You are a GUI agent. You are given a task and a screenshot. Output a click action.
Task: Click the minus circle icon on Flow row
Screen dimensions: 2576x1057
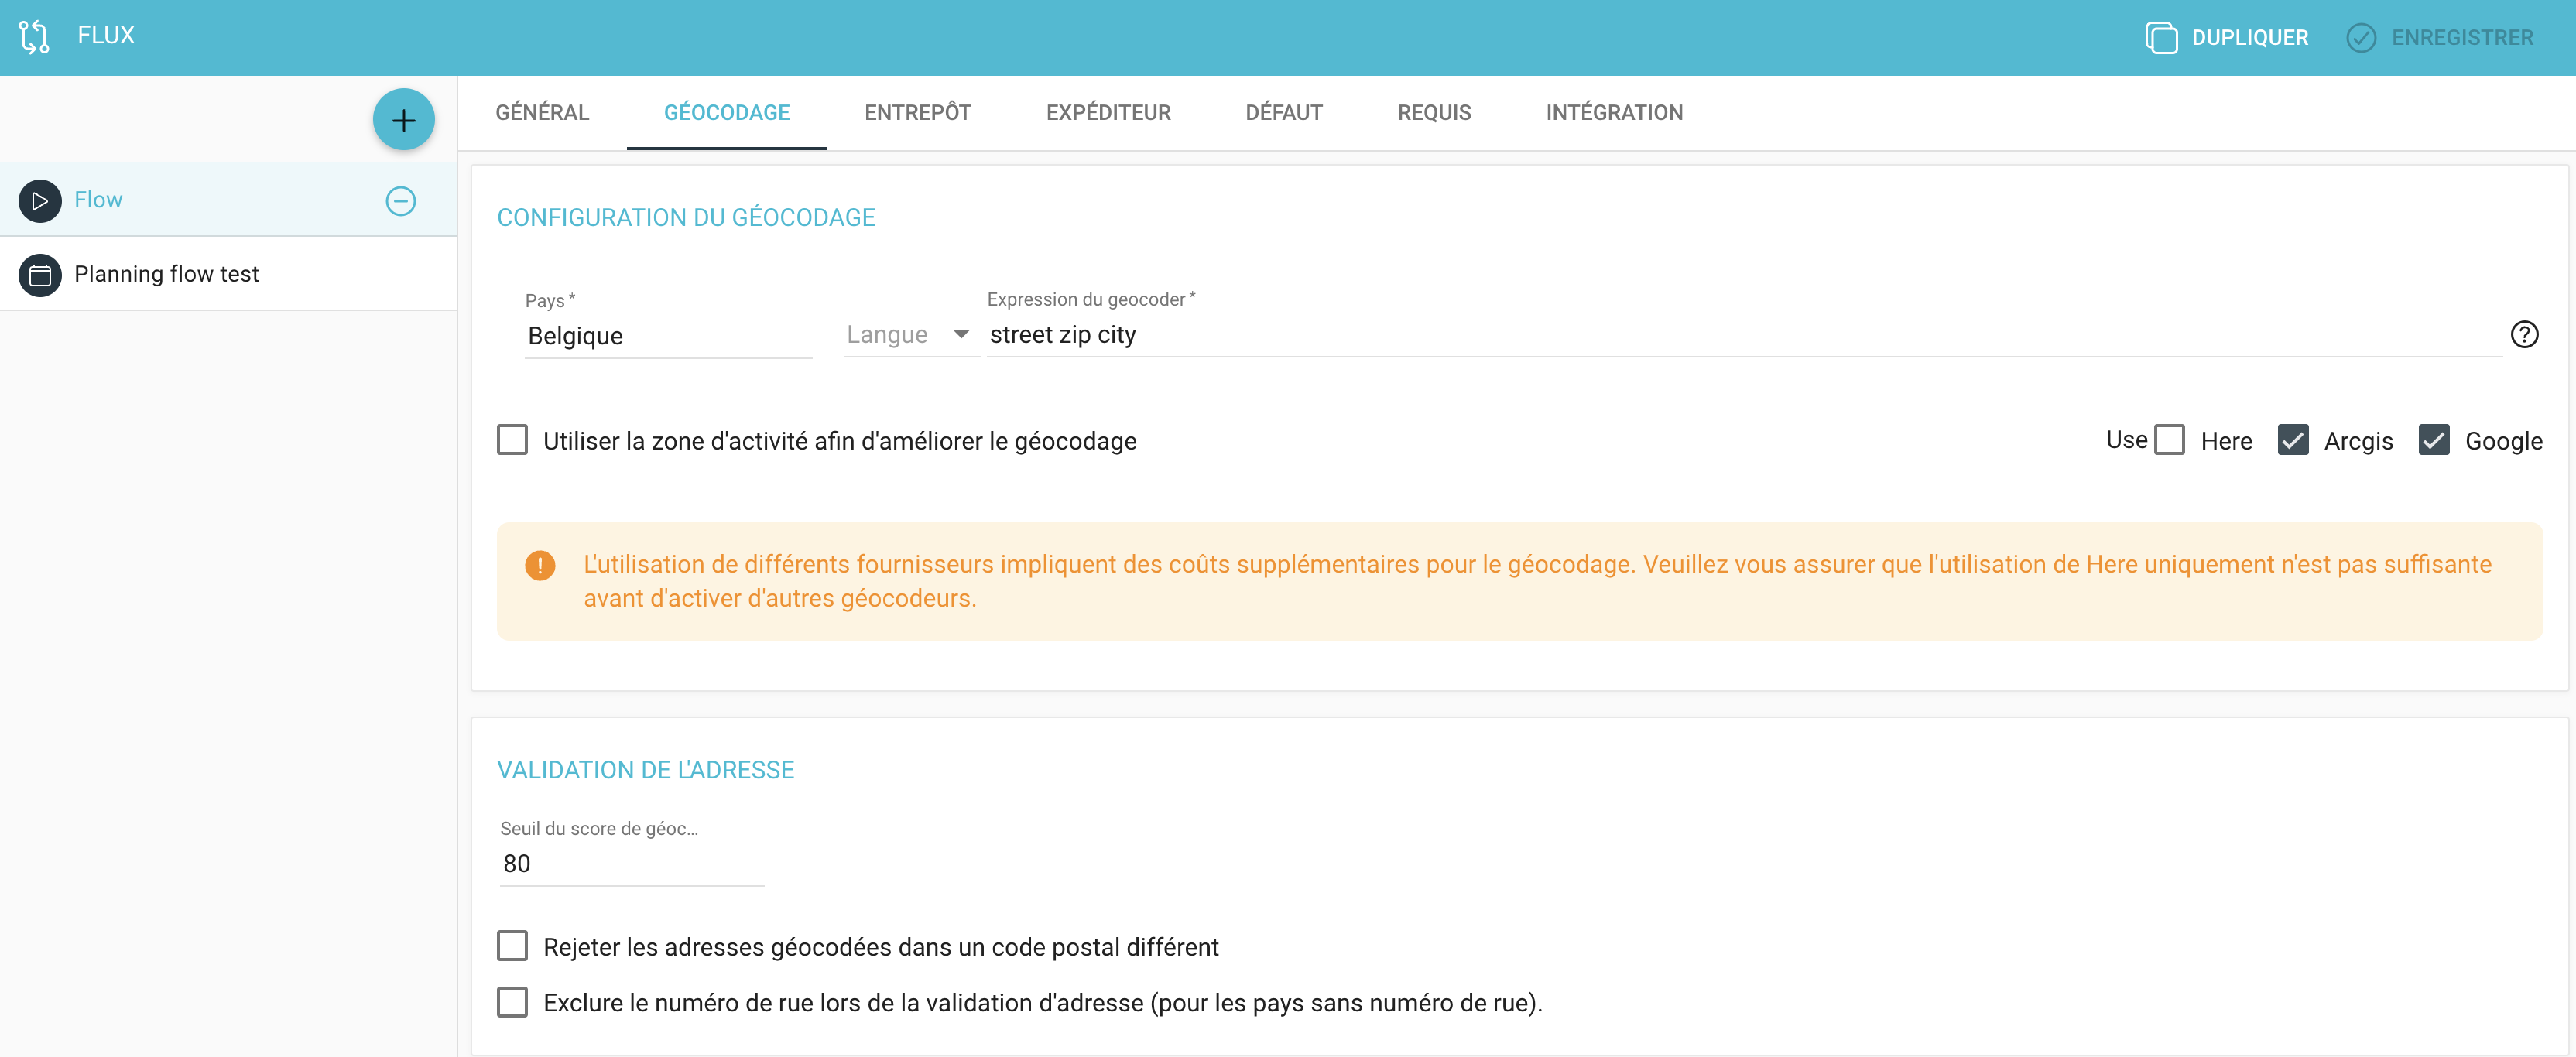(x=401, y=201)
